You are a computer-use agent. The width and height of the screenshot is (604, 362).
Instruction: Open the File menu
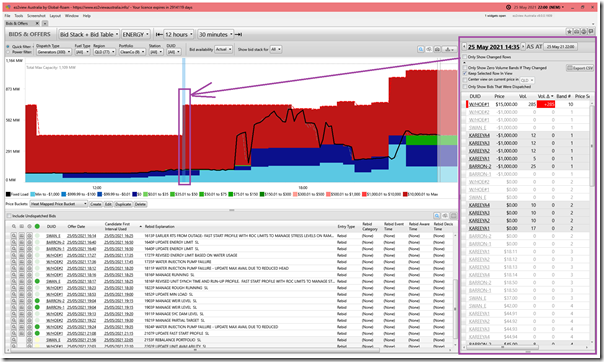(x=7, y=16)
